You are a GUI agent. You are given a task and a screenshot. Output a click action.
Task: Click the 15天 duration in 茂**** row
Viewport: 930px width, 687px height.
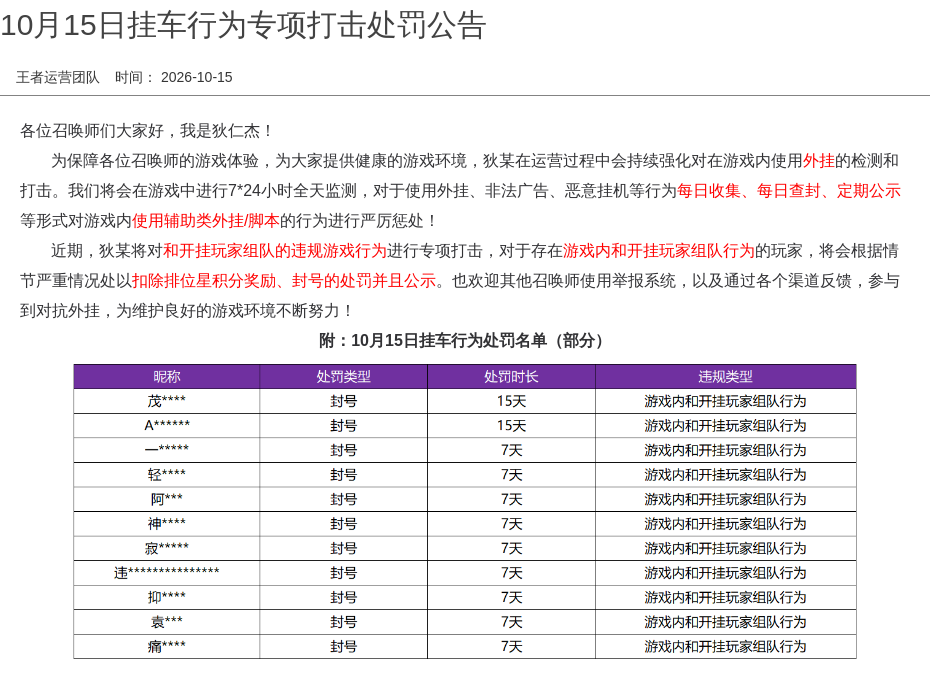pyautogui.click(x=511, y=402)
